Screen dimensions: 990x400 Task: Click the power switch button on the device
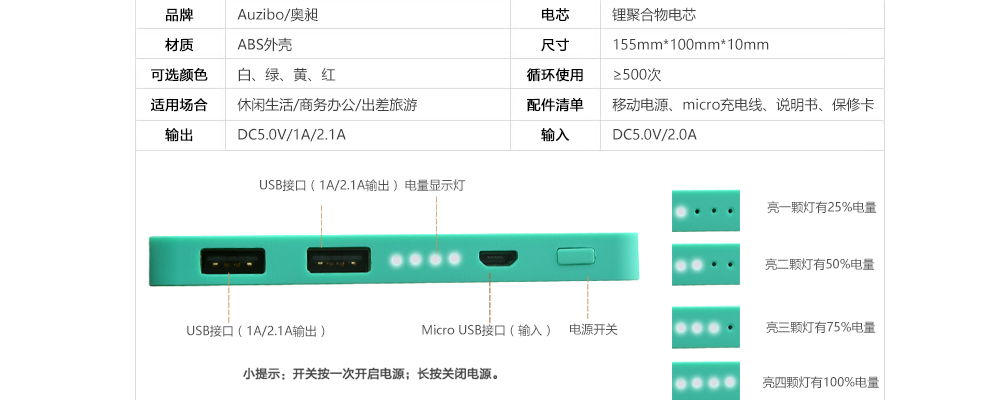point(575,256)
